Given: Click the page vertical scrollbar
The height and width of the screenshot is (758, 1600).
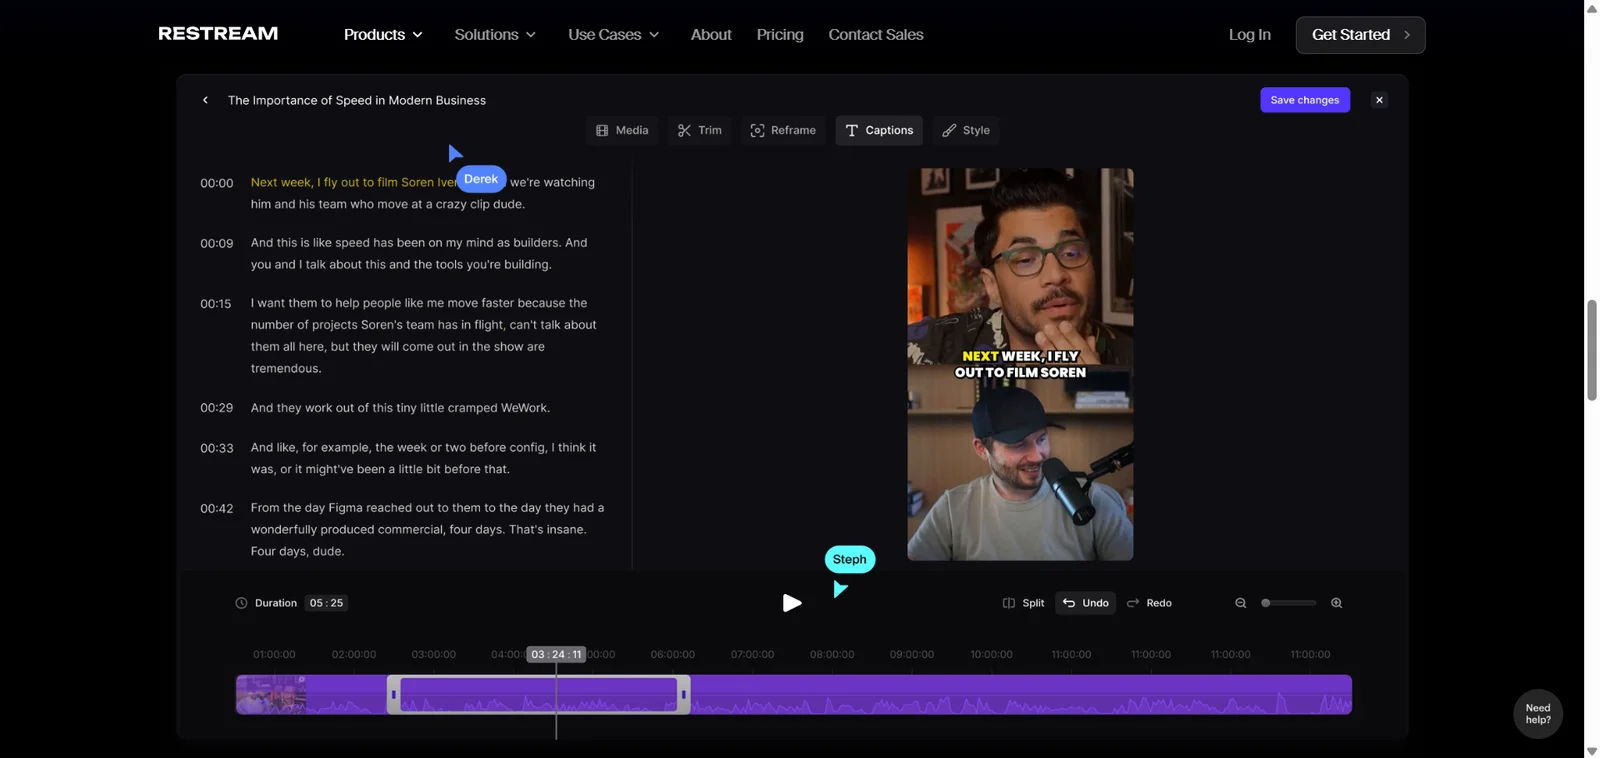Looking at the screenshot, I should point(1591,350).
